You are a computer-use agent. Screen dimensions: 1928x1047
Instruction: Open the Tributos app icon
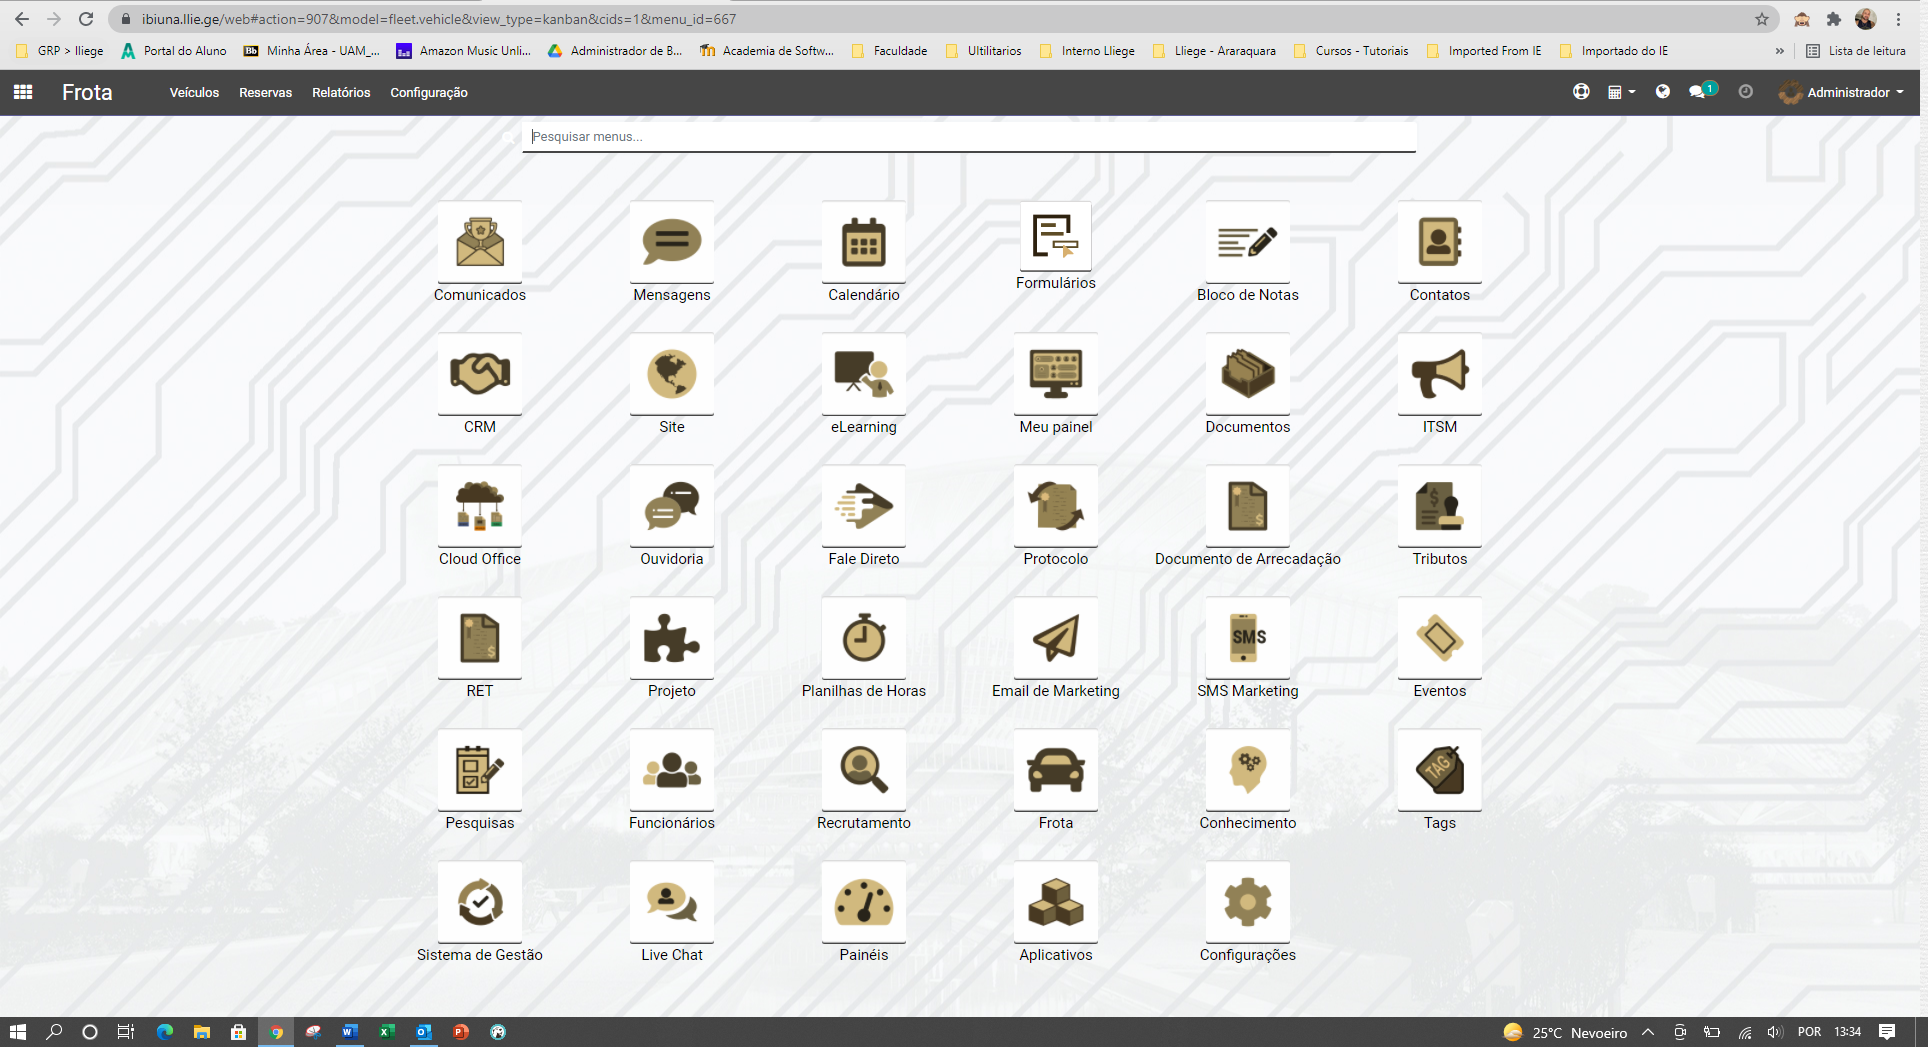click(1439, 507)
